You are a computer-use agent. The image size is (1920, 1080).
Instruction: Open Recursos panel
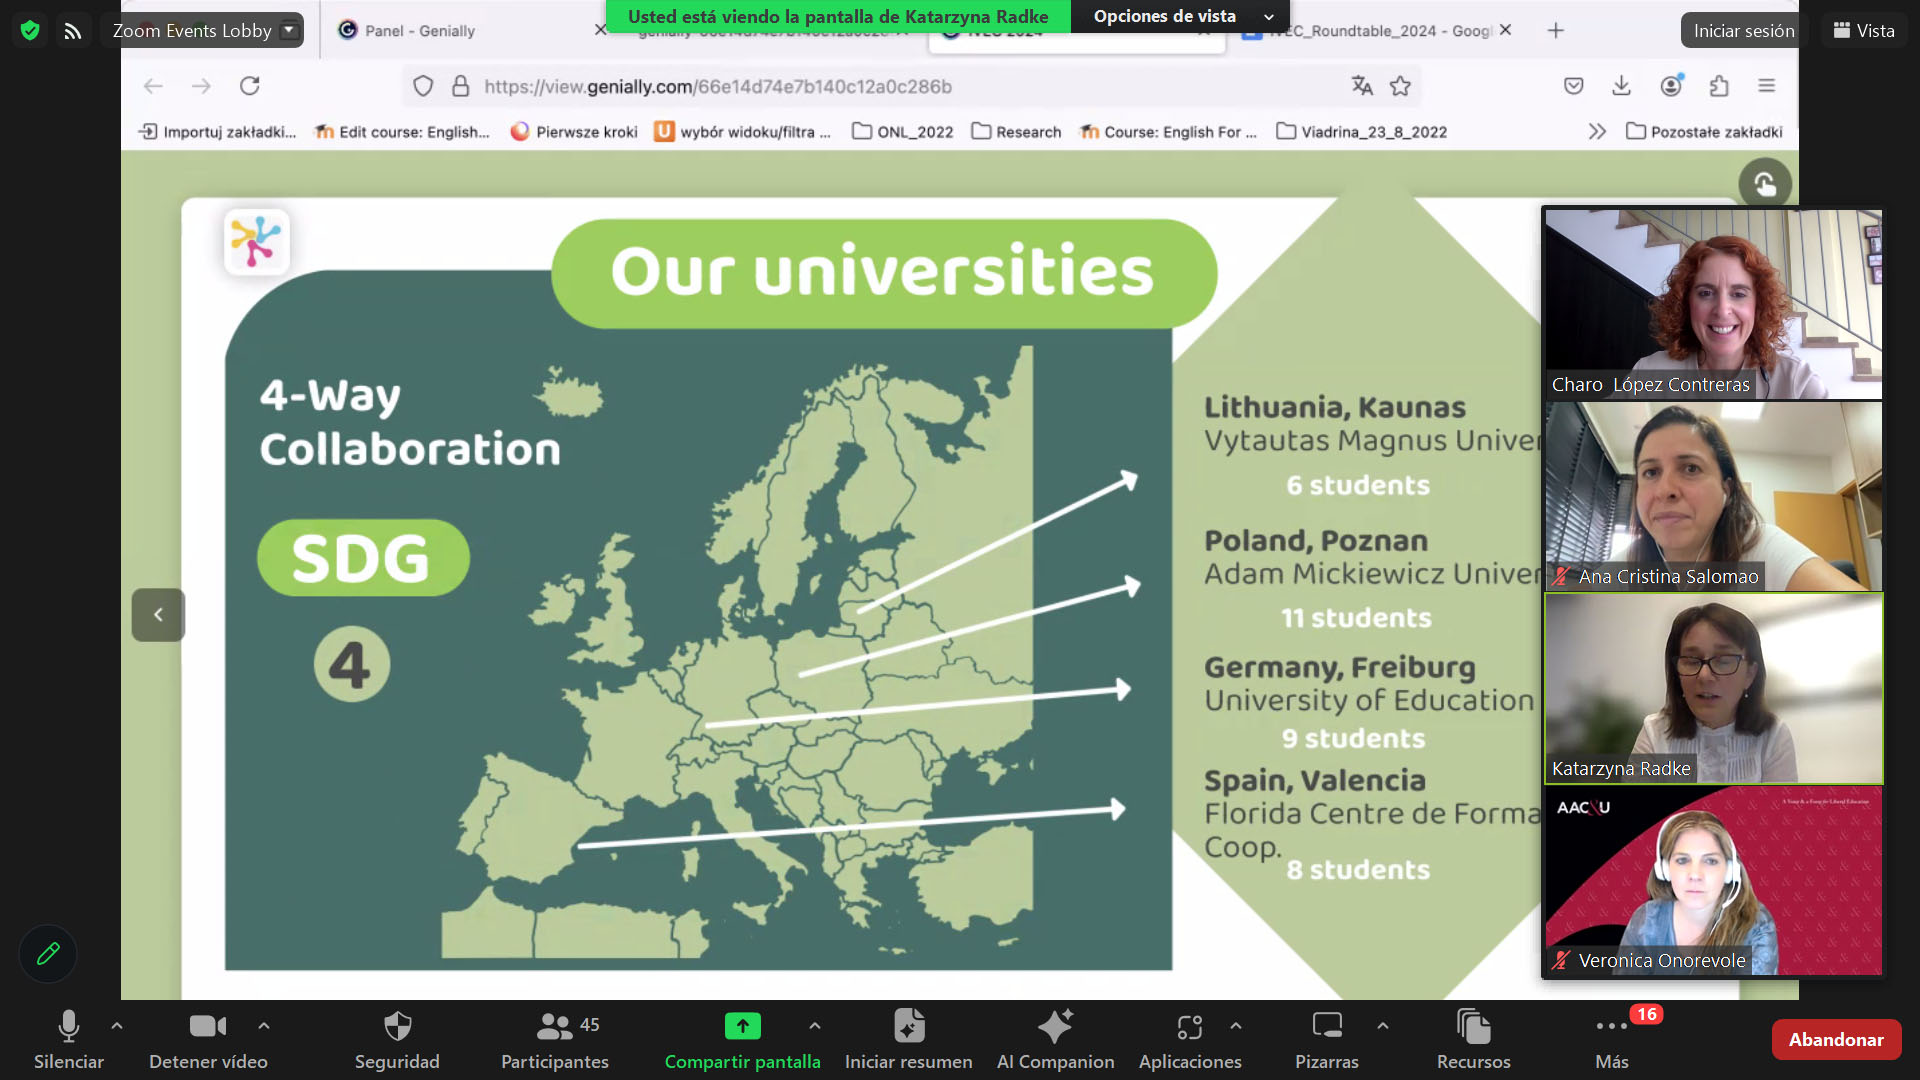[1474, 1040]
